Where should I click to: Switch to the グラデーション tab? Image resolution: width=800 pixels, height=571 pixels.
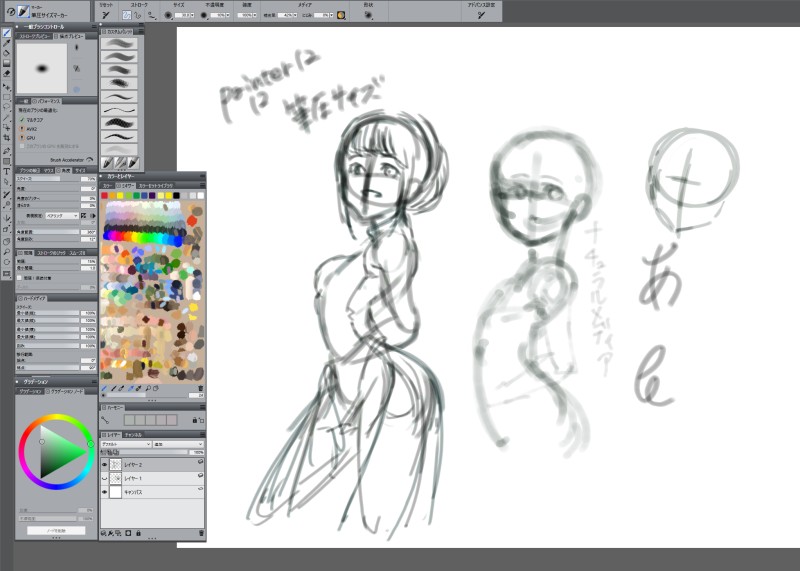pyautogui.click(x=30, y=391)
